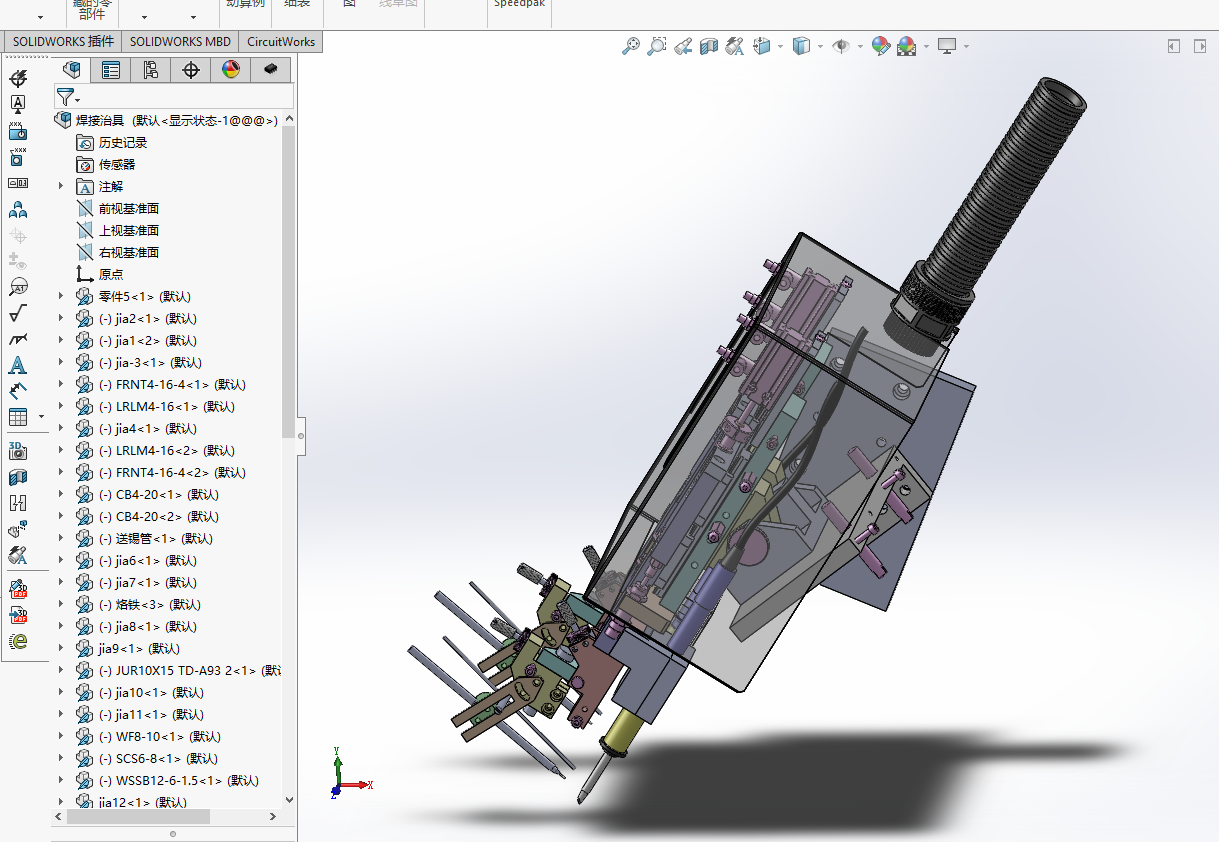Image resolution: width=1219 pixels, height=842 pixels.
Task: Open the ConfigurationManager panel tab
Action: (x=150, y=70)
